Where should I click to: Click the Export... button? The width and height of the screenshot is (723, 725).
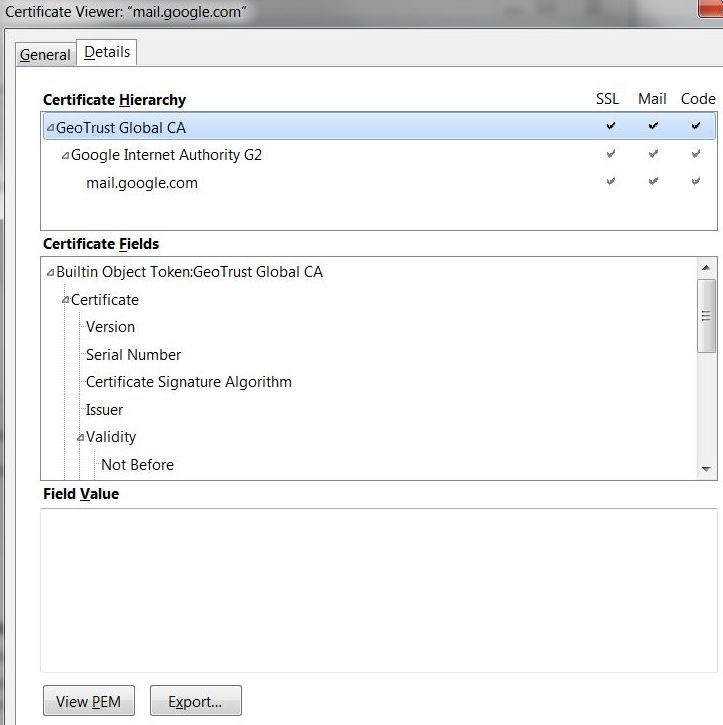coord(196,700)
